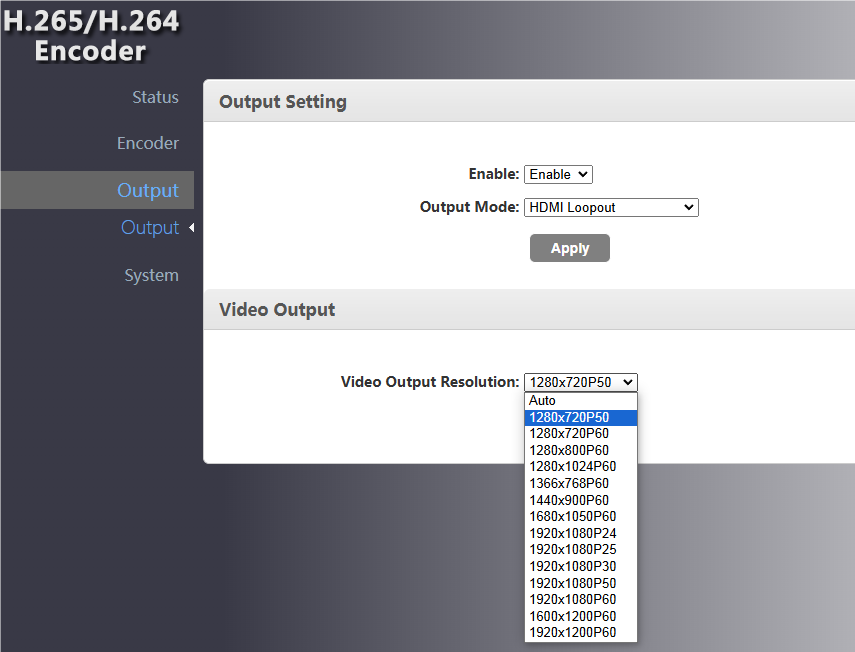The image size is (855, 652).
Task: Open the Status page in sidebar
Action: [155, 97]
